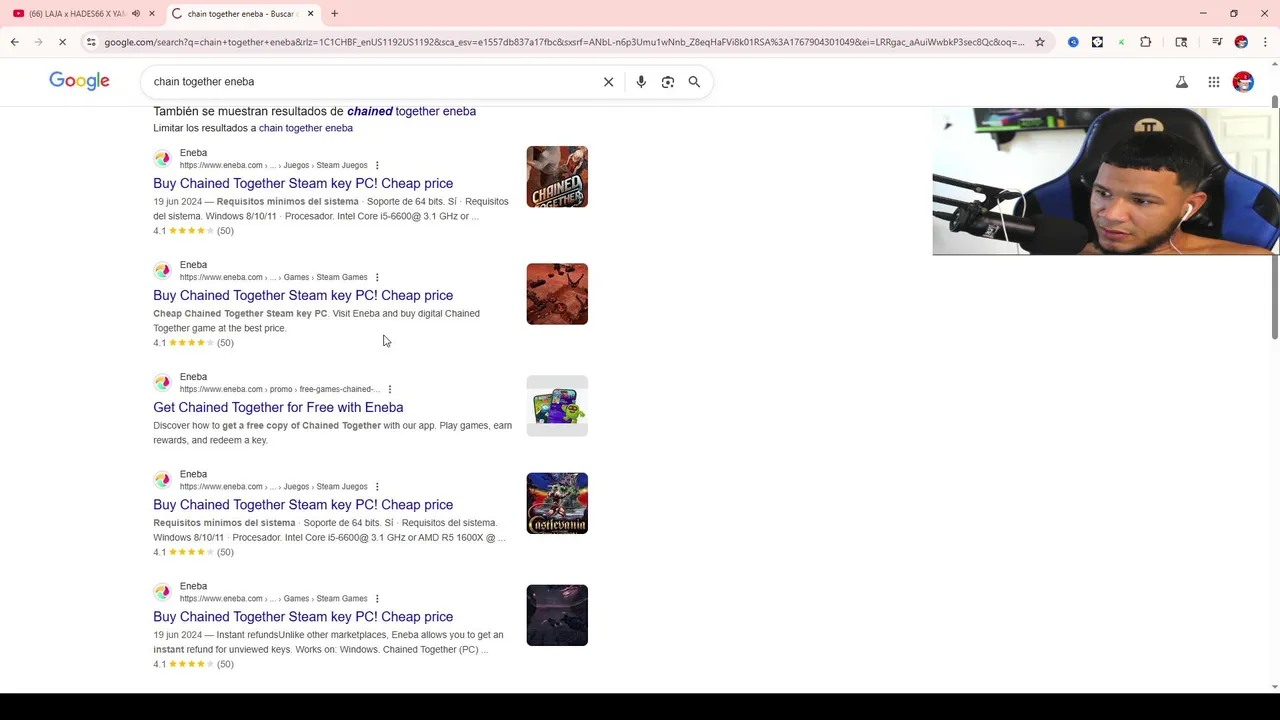The height and width of the screenshot is (720, 1280).
Task: Open options menu for first Eneba result
Action: click(x=377, y=165)
